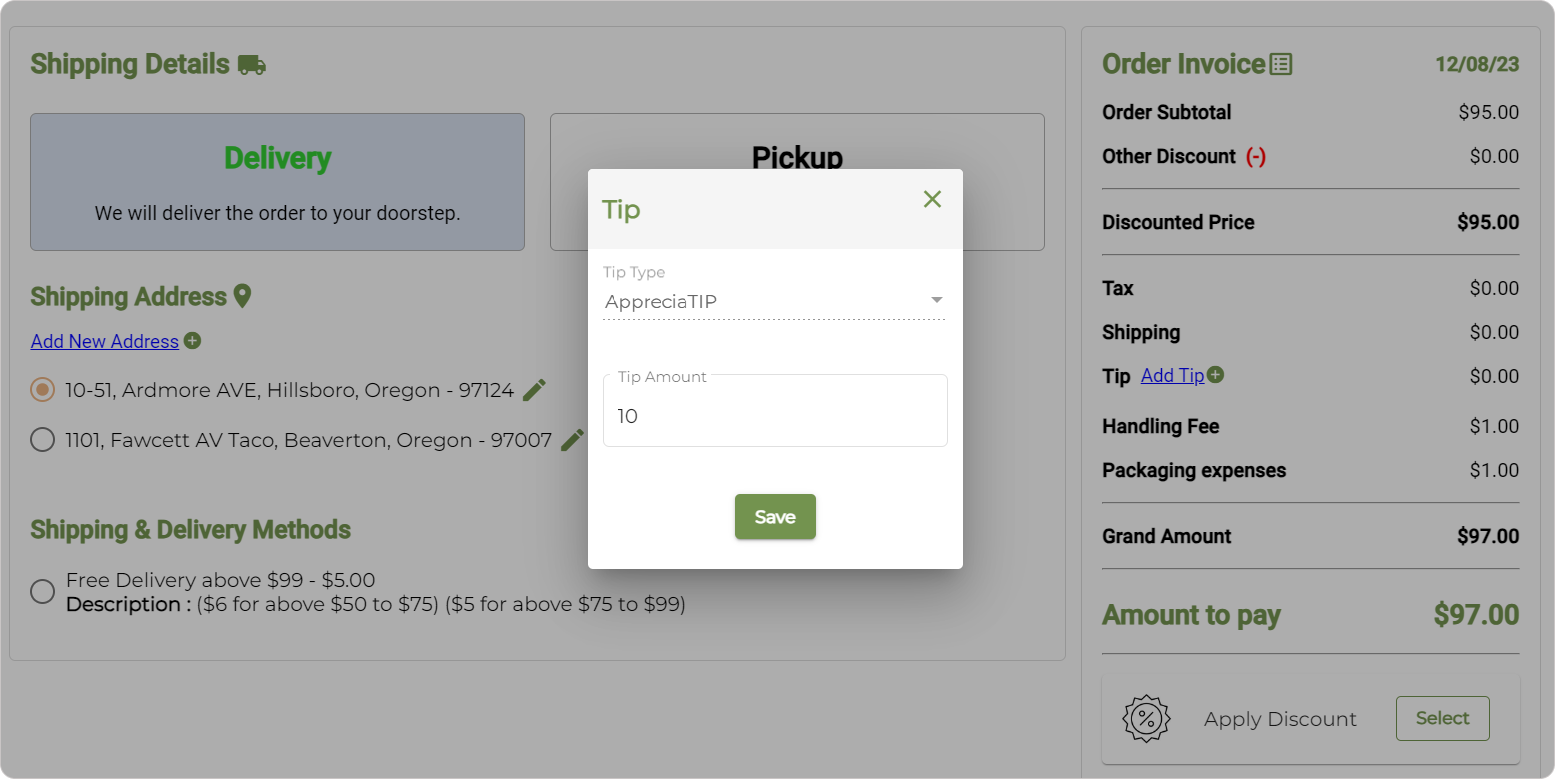Click the Tip Type dropdown arrow
The width and height of the screenshot is (1555, 779).
pyautogui.click(x=936, y=300)
